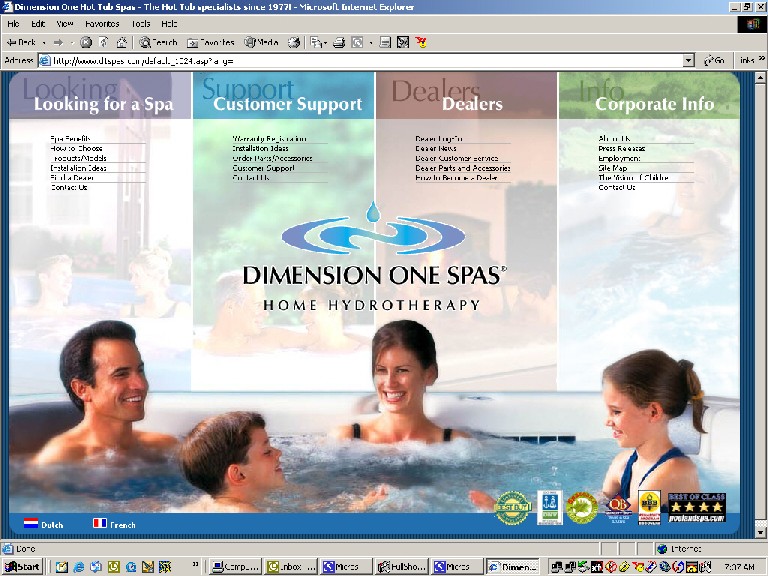Click the Dealer Parts and Accessories link
The height and width of the screenshot is (576, 768).
click(x=462, y=168)
